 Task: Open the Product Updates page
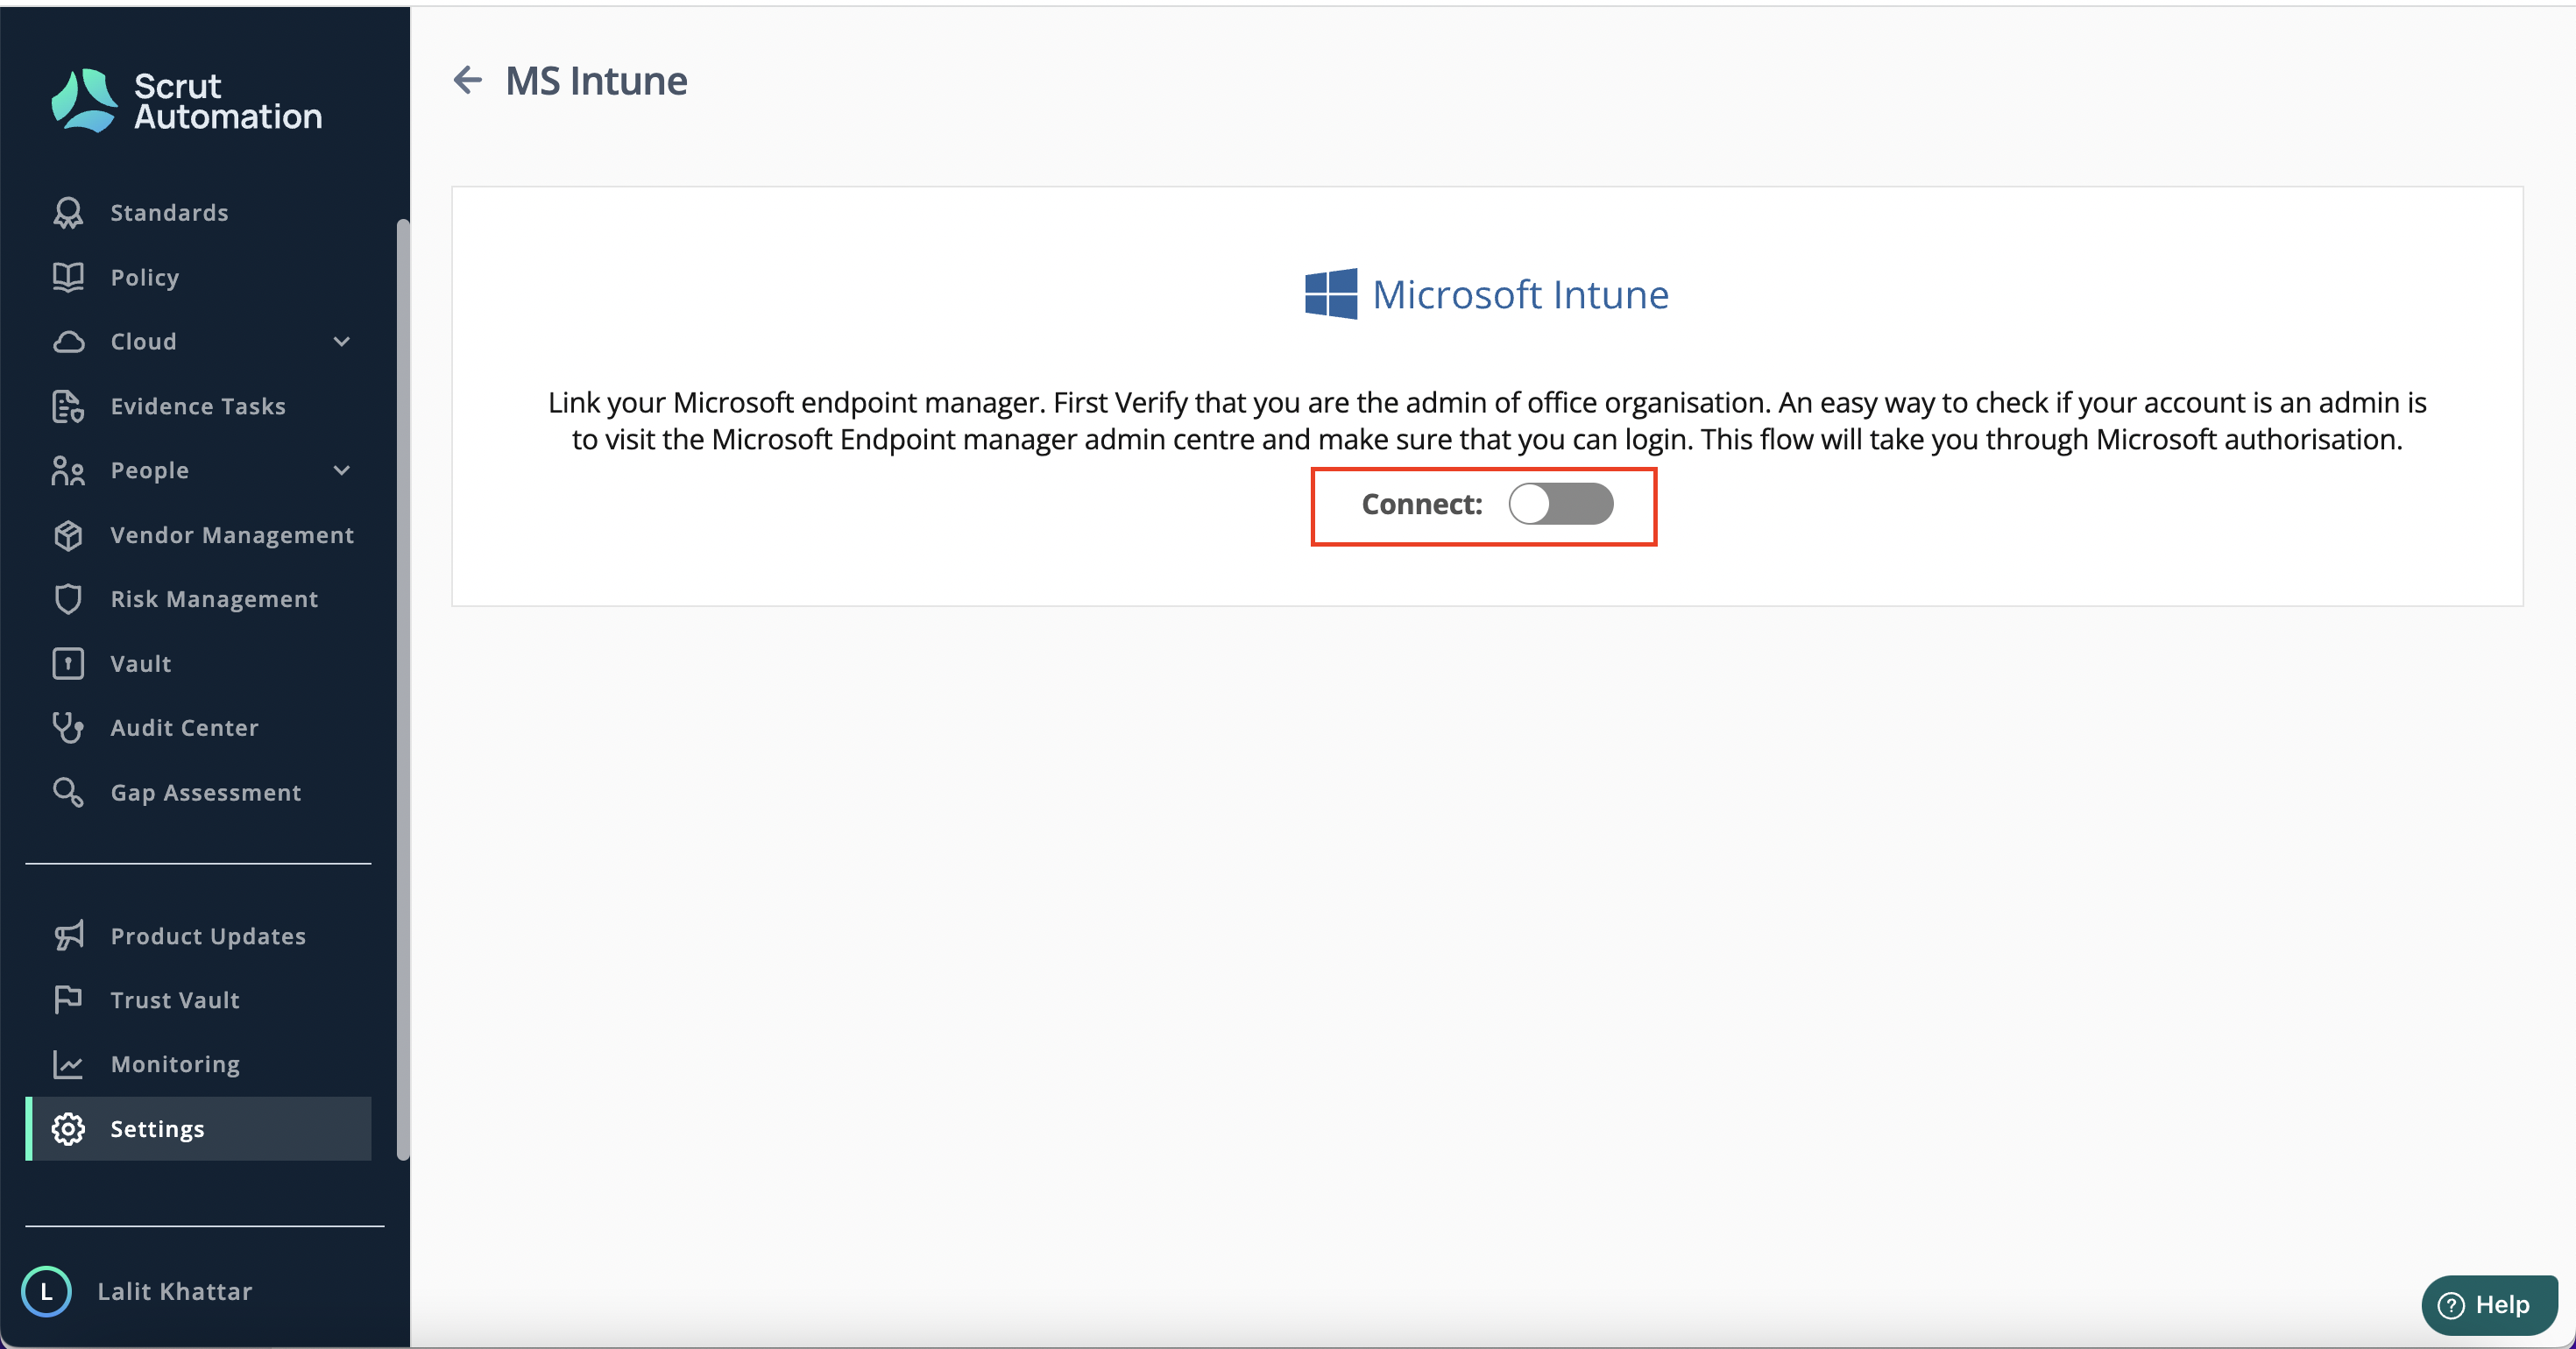click(198, 935)
